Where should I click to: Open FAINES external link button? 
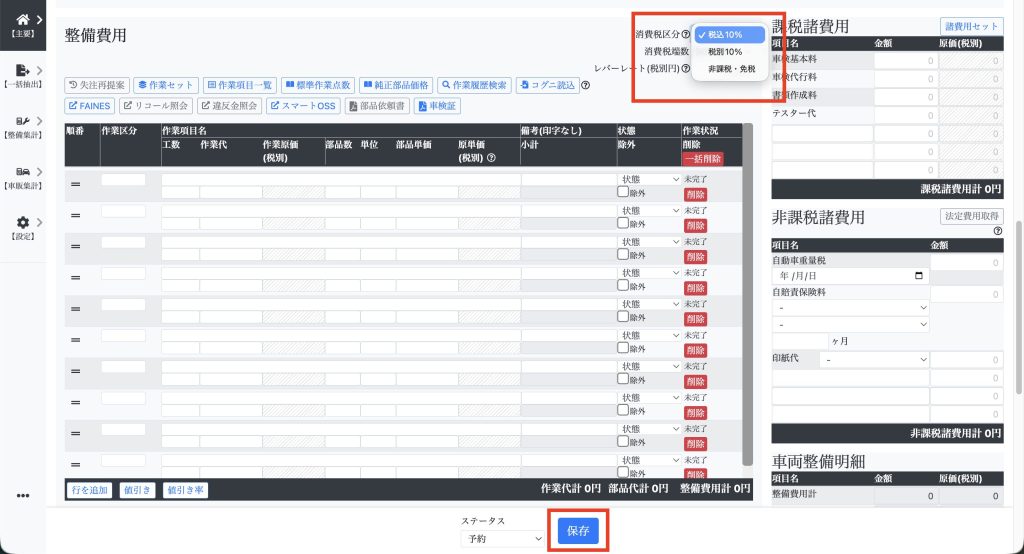tap(89, 106)
